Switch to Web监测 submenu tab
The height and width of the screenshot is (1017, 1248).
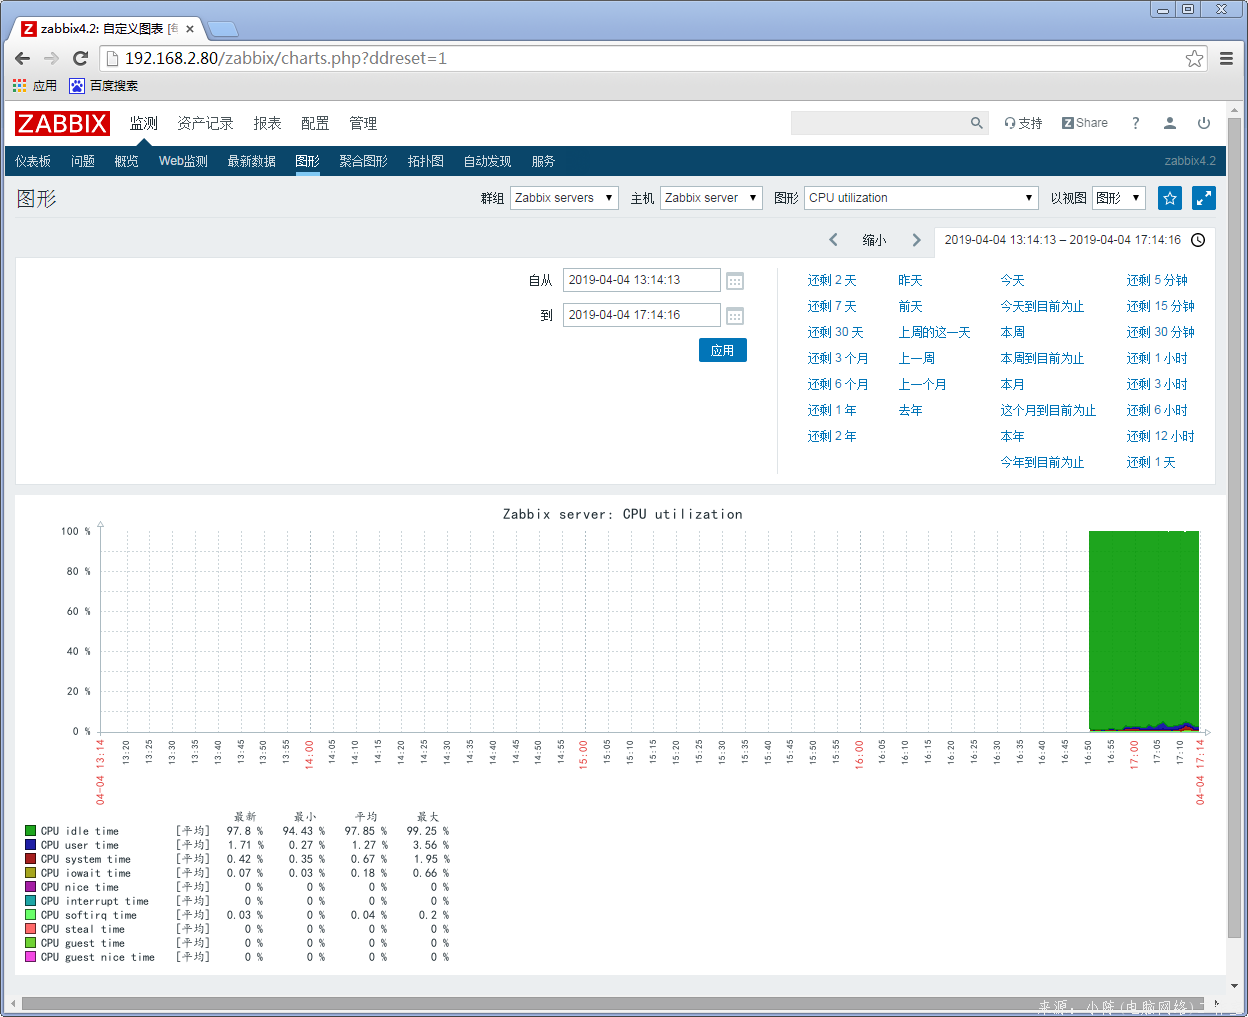point(183,161)
